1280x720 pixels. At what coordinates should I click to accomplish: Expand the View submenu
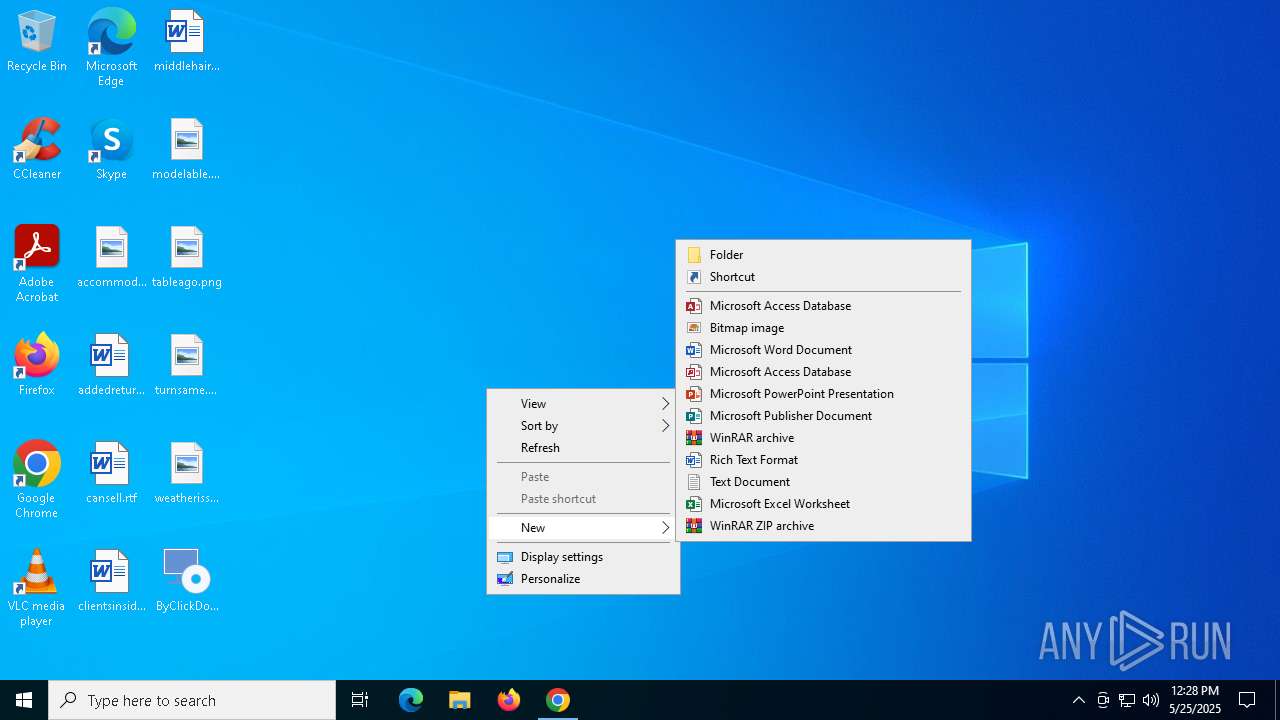583,404
